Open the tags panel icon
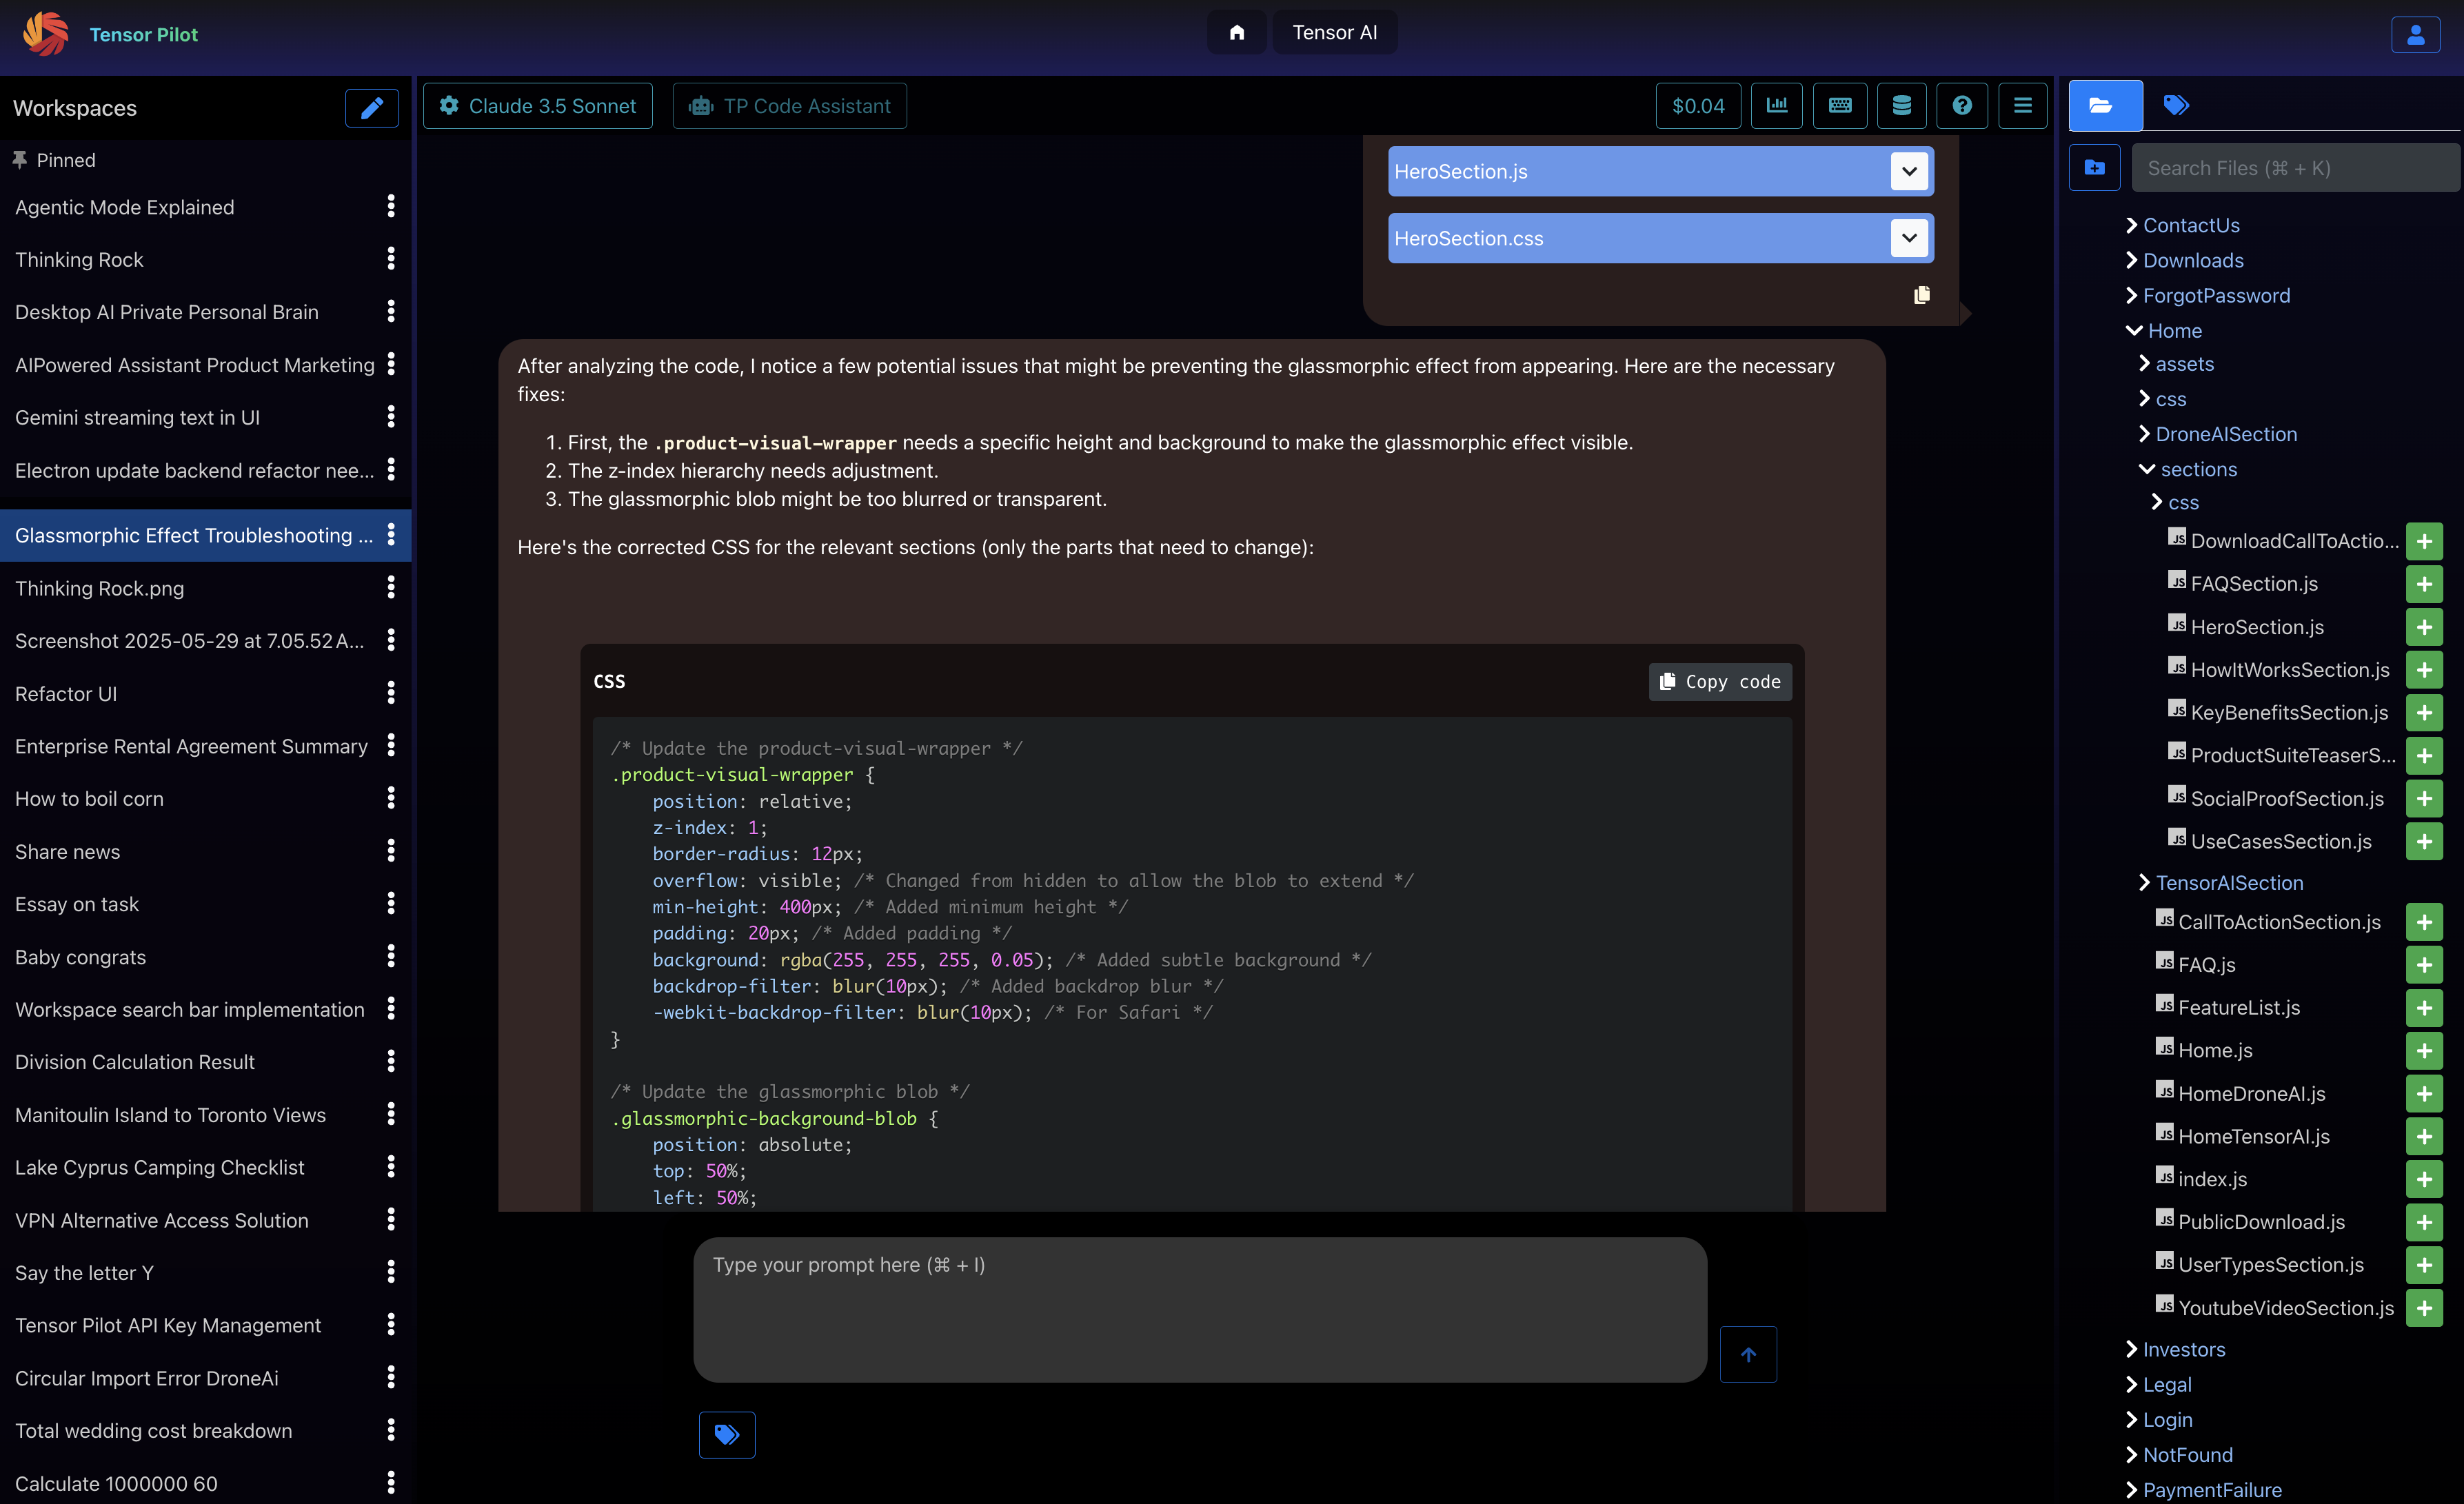Screen dimensions: 2464x1504 tap(2176, 105)
